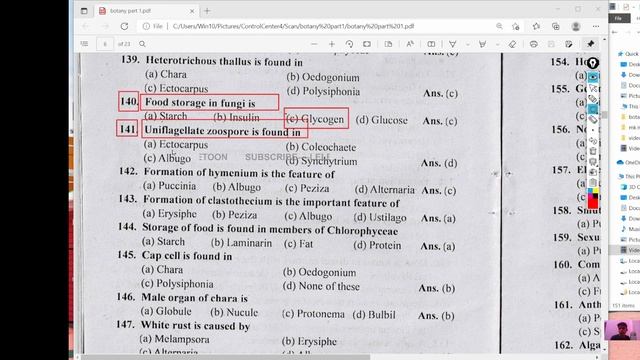Click the annotation overlay lightbulb icon
The height and width of the screenshot is (360, 640).
pyautogui.click(x=593, y=63)
